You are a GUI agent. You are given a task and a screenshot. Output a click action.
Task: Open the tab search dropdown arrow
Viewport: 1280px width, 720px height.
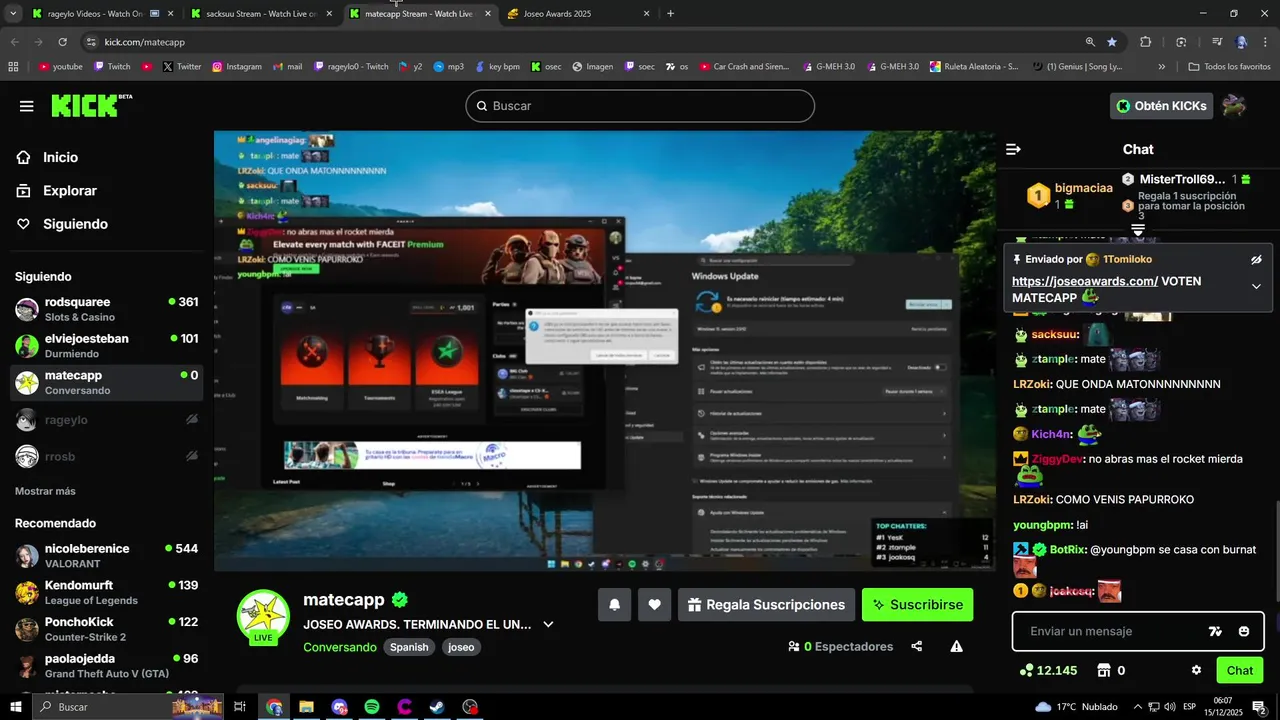(x=13, y=14)
